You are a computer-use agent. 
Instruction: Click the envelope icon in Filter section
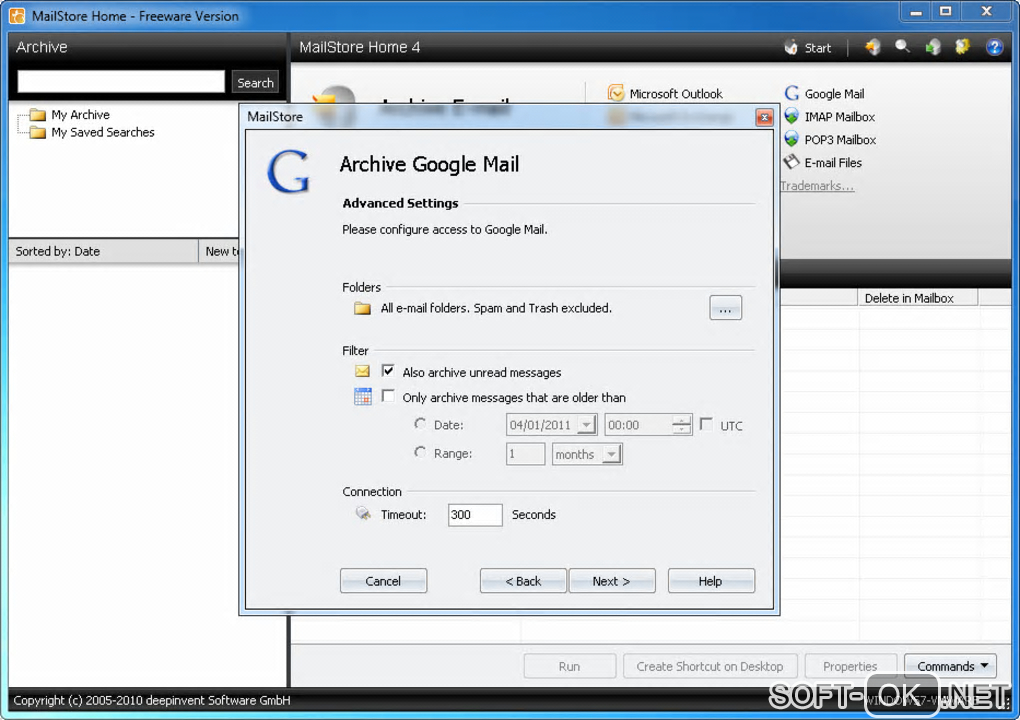(362, 371)
